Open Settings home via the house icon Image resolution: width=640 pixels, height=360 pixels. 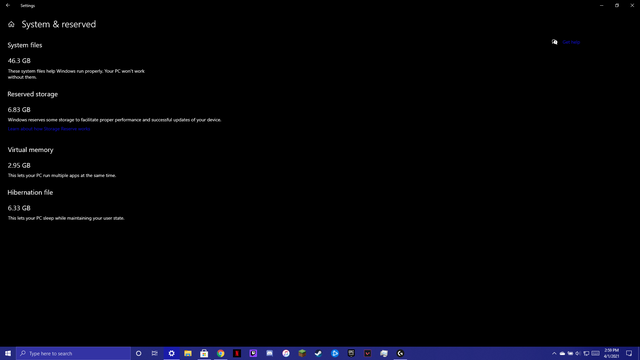pyautogui.click(x=11, y=24)
